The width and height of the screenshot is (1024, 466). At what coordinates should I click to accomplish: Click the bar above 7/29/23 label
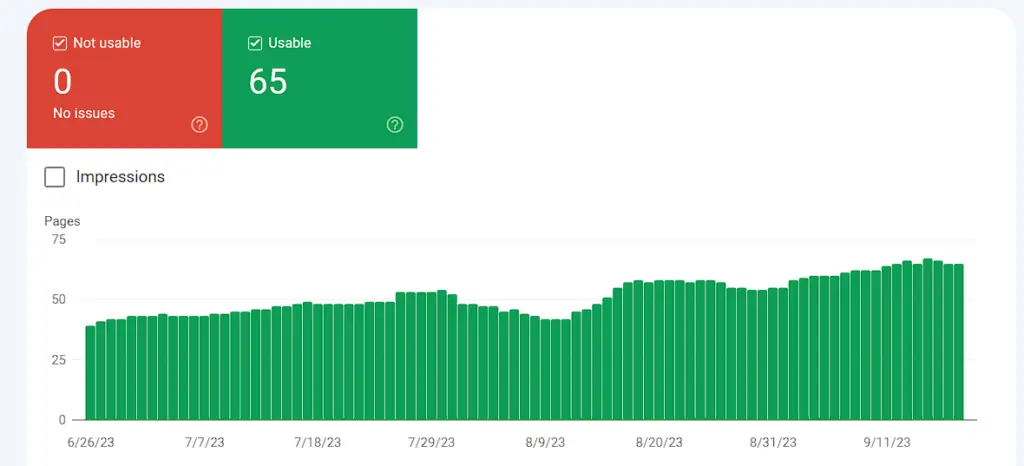point(431,356)
